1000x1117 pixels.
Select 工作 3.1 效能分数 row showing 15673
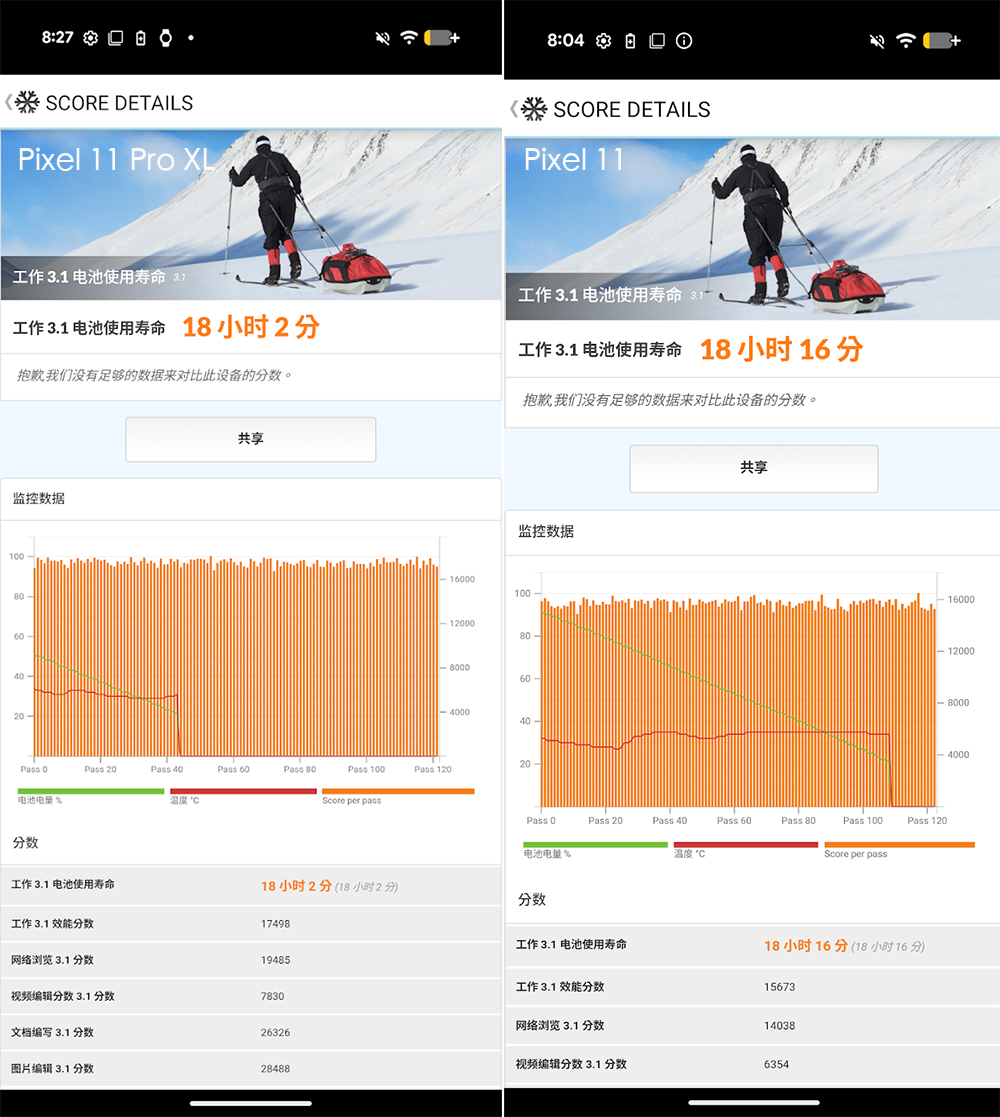point(752,987)
